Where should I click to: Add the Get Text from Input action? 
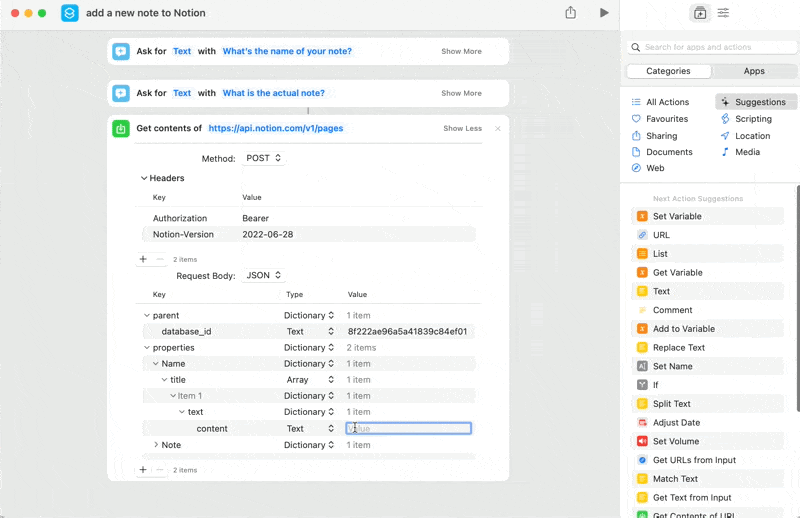[708, 498]
